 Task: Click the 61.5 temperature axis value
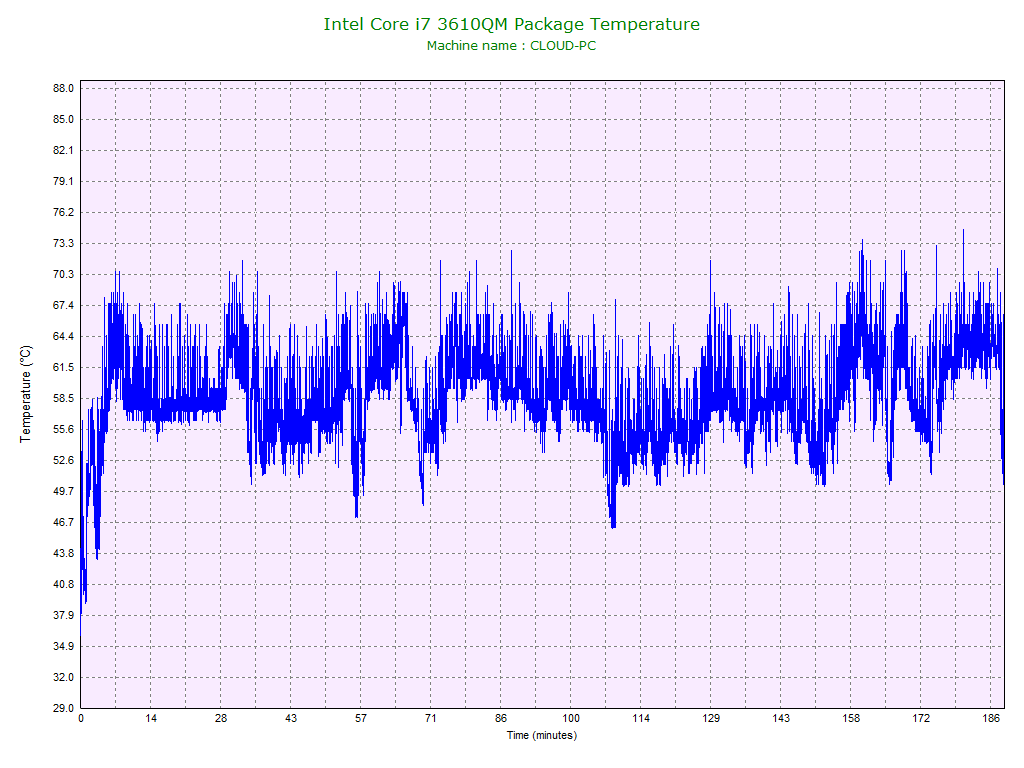[x=63, y=367]
